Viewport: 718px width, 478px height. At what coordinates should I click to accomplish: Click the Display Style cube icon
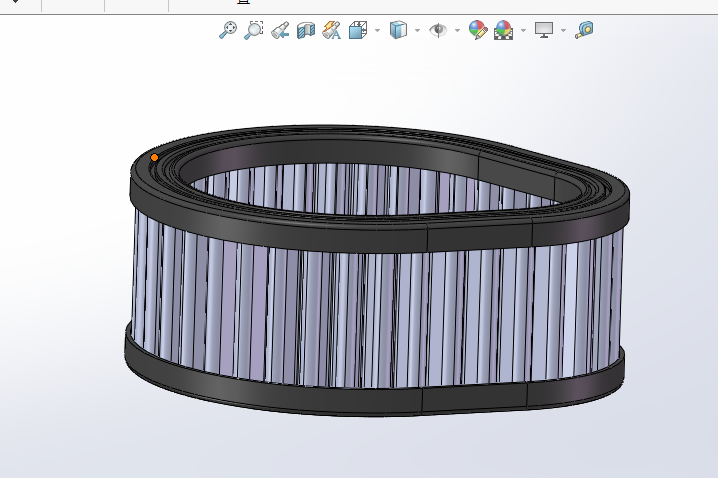[x=398, y=30]
